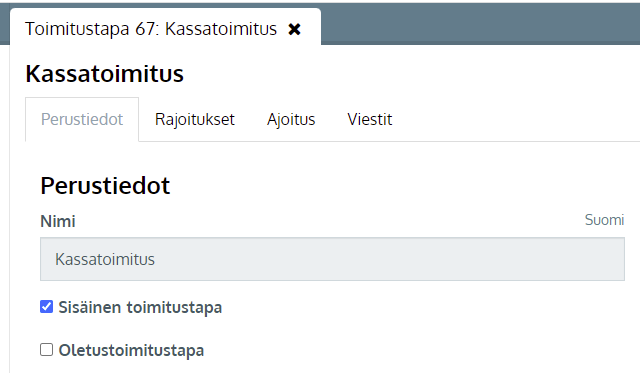Uncheck the Sisäinen toimitustapa checkbox
This screenshot has height=373, width=640.
pyautogui.click(x=47, y=306)
